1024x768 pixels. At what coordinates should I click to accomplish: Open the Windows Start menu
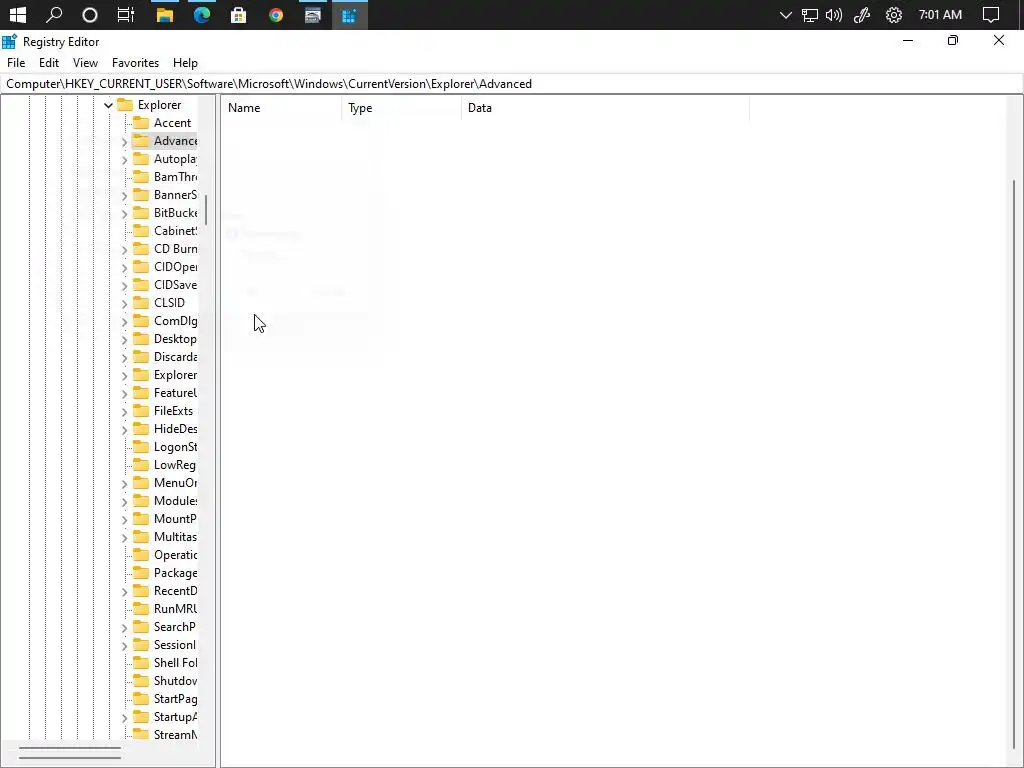[x=18, y=14]
